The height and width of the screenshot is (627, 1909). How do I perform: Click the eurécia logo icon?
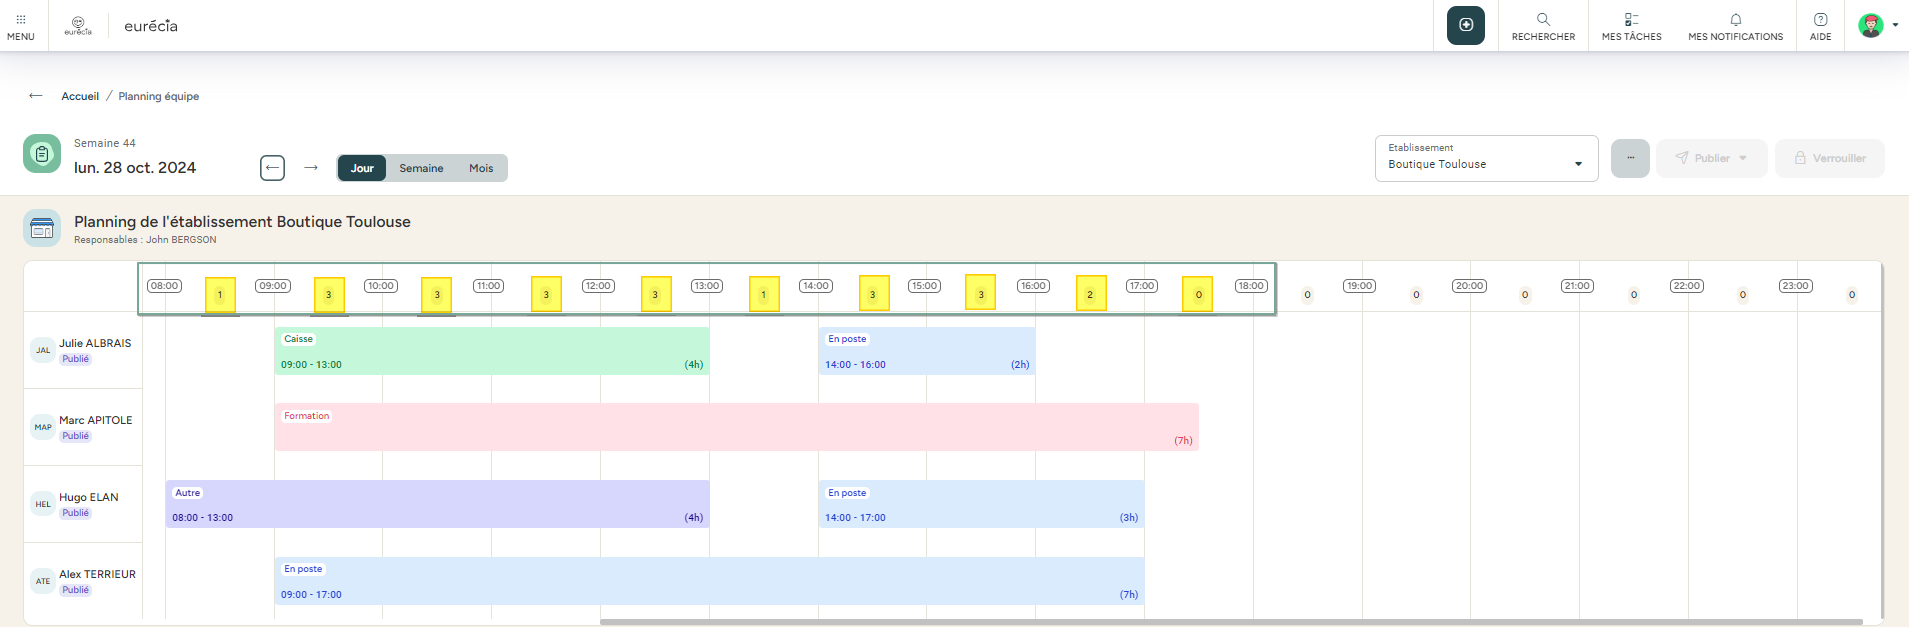[x=78, y=25]
